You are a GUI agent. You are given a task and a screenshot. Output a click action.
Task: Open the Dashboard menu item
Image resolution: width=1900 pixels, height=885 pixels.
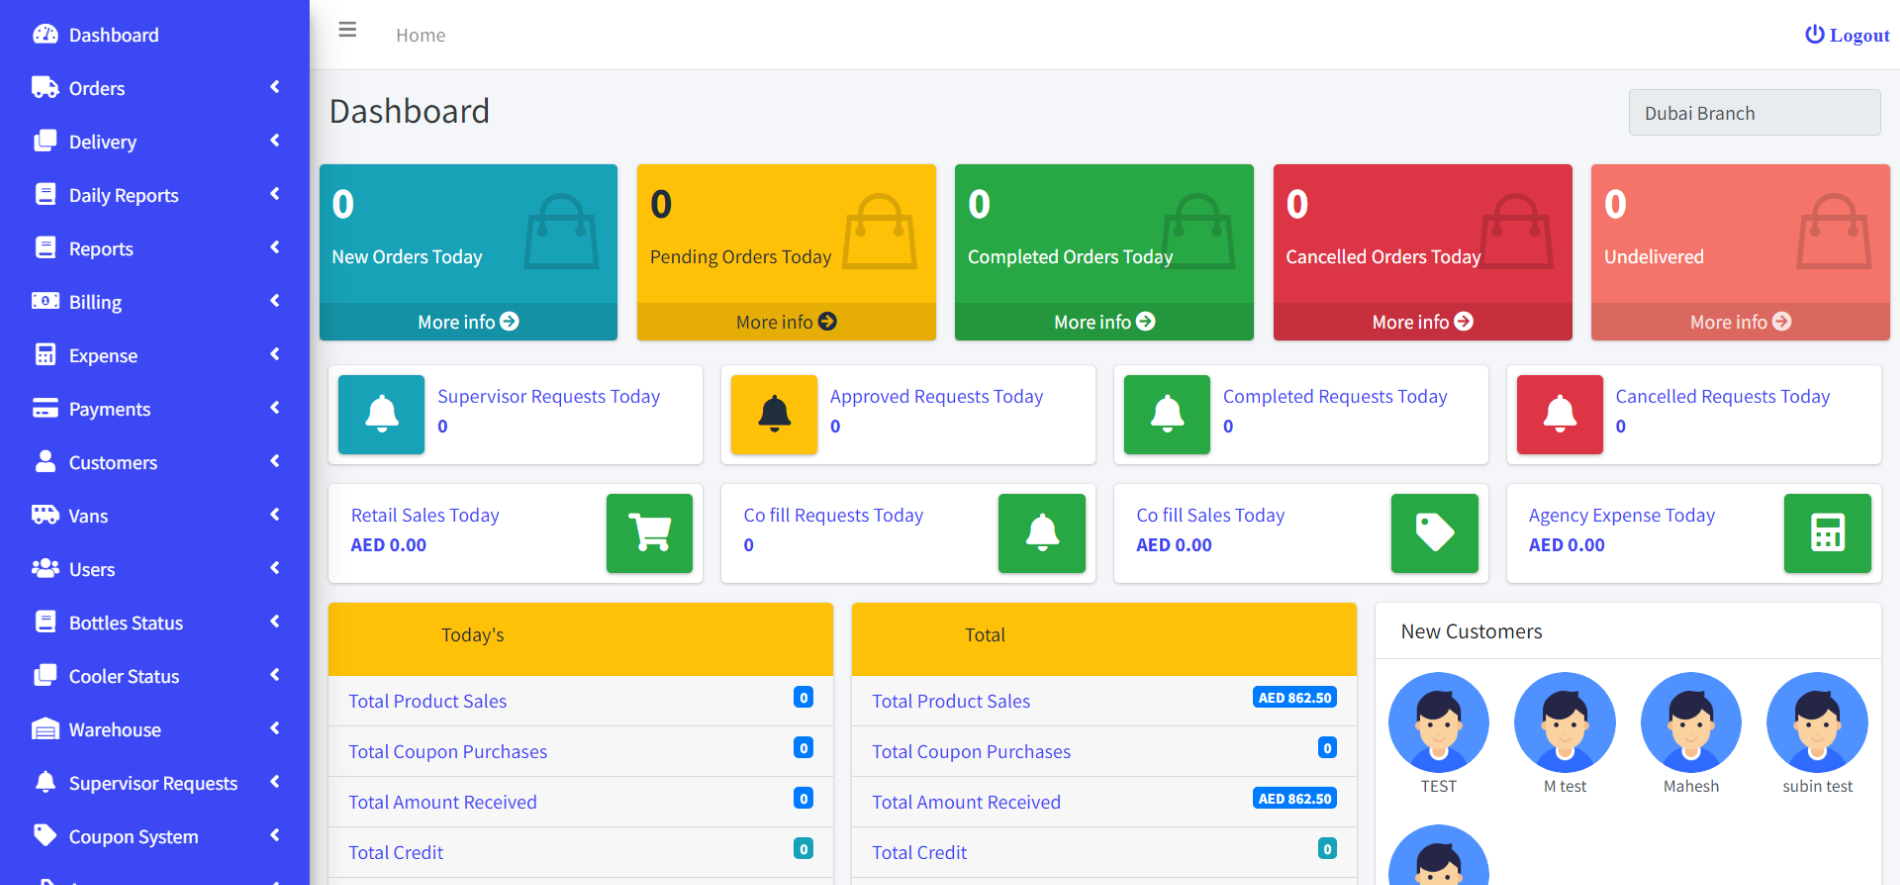(x=155, y=35)
